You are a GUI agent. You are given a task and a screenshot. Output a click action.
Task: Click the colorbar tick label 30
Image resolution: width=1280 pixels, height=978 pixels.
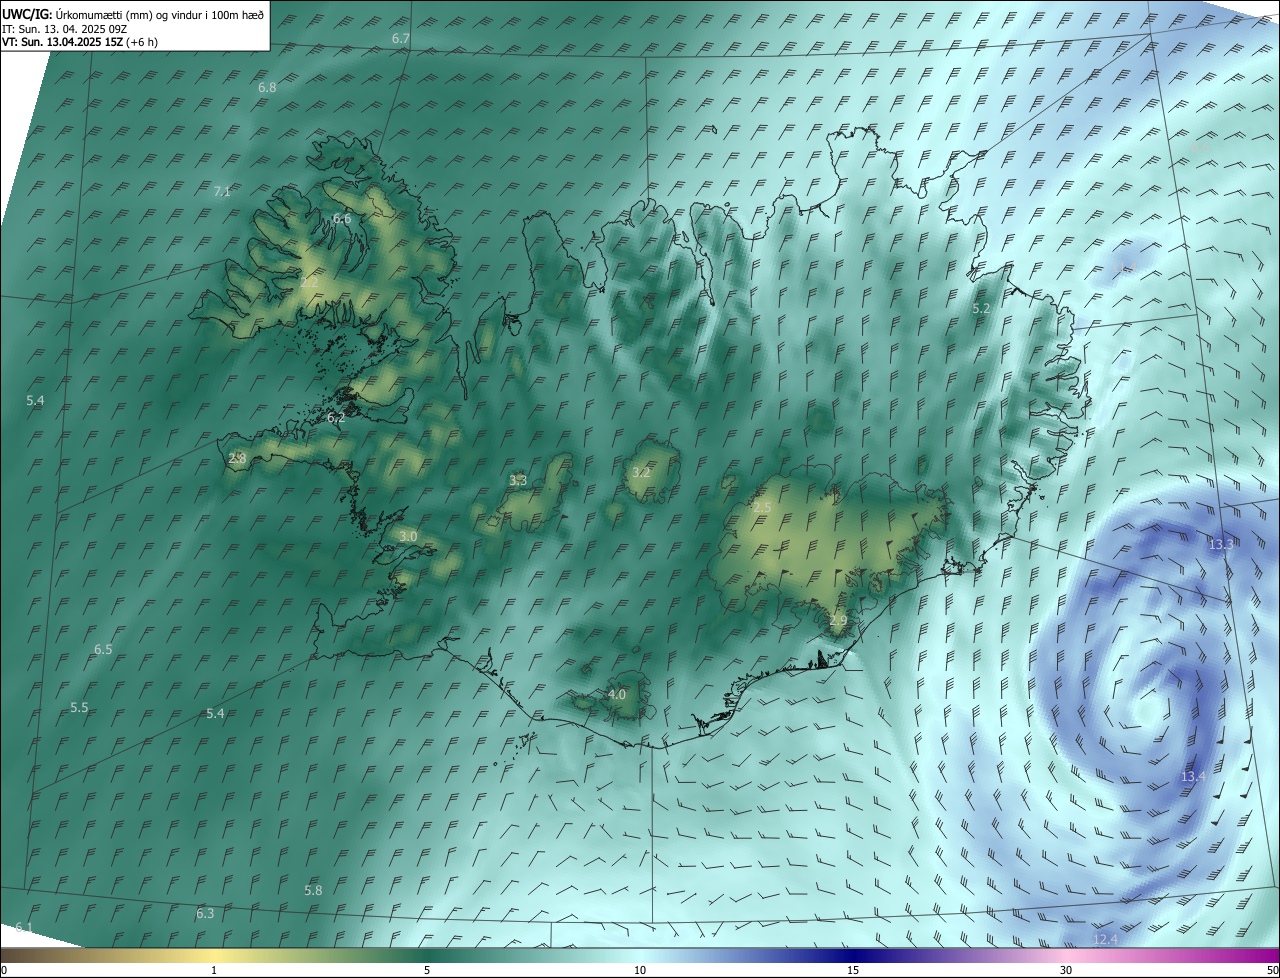click(1066, 971)
